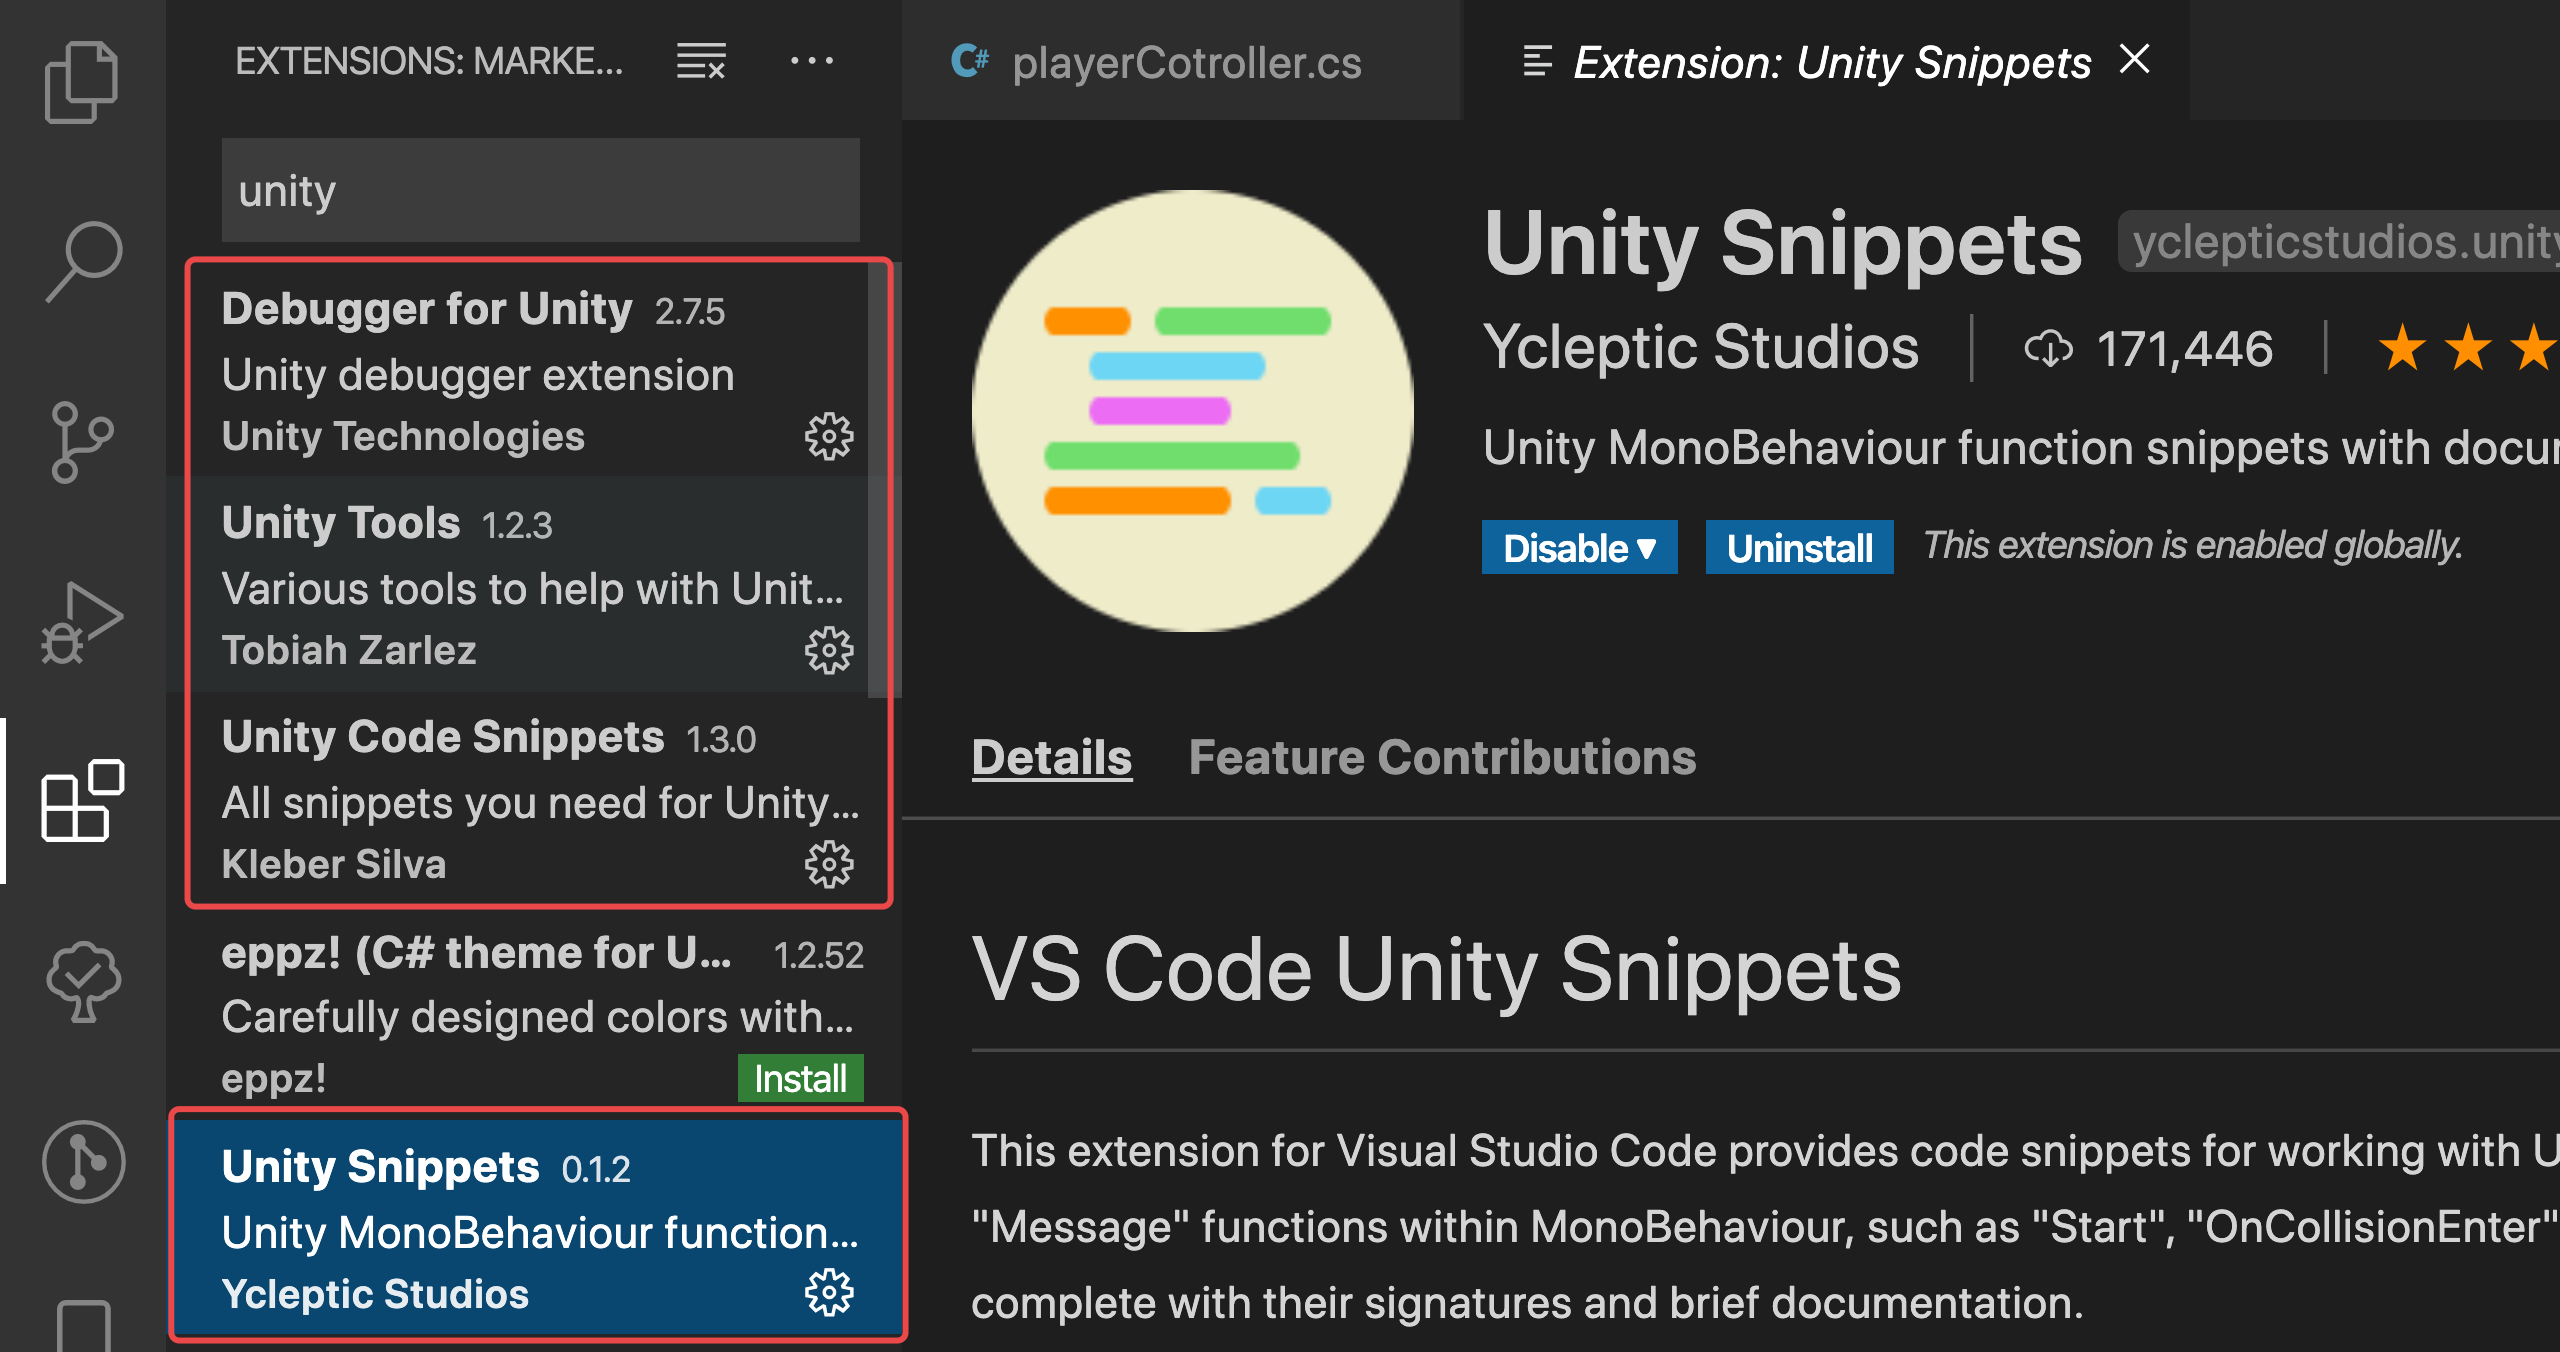Click the star rating of Unity Snippets
The image size is (2560, 1352).
click(x=2466, y=348)
